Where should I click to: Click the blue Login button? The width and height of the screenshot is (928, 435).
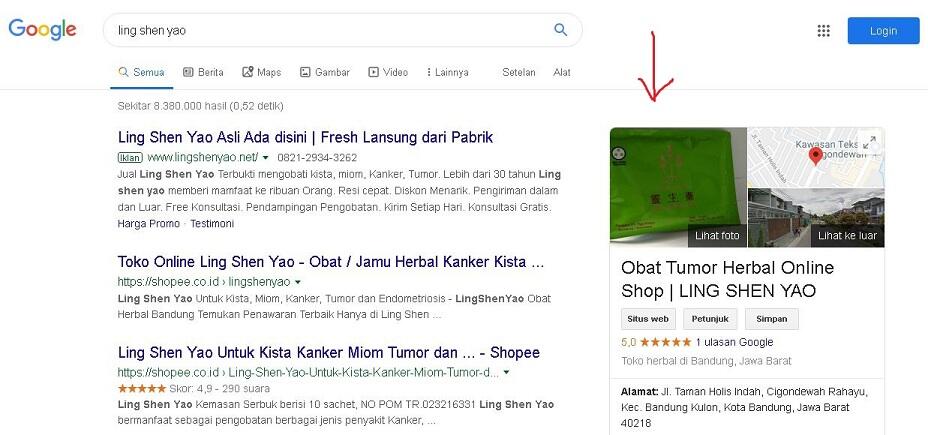click(883, 31)
